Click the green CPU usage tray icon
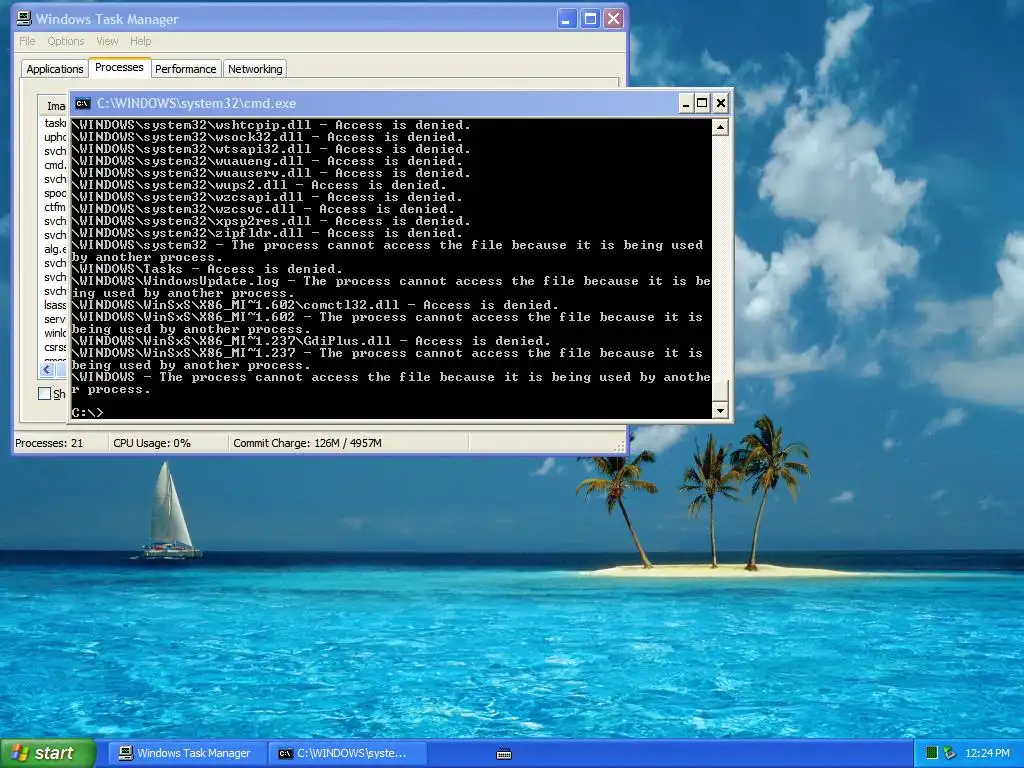Image resolution: width=1024 pixels, height=768 pixels. [932, 753]
